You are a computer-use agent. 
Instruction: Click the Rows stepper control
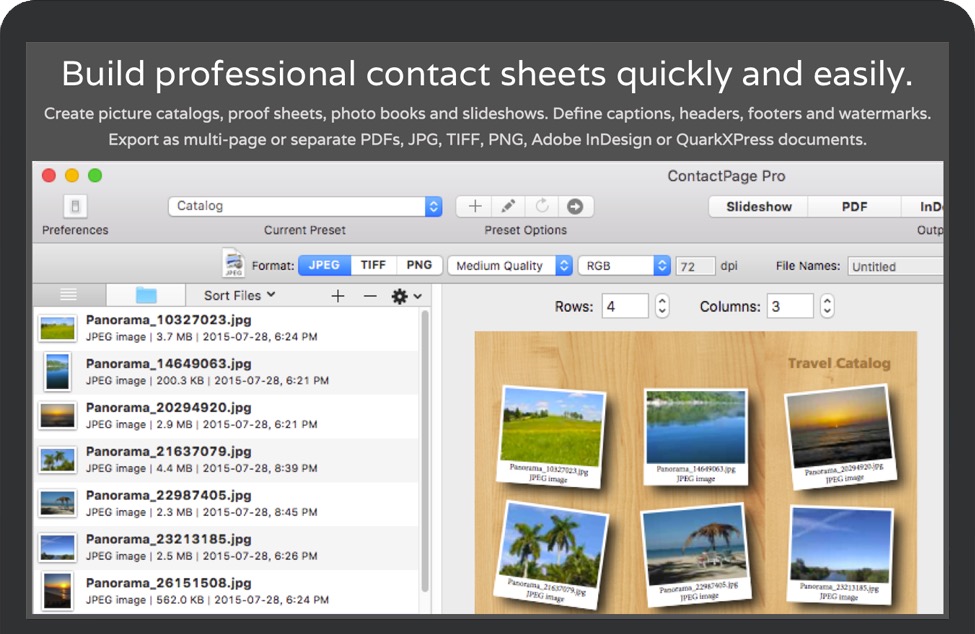click(x=661, y=307)
